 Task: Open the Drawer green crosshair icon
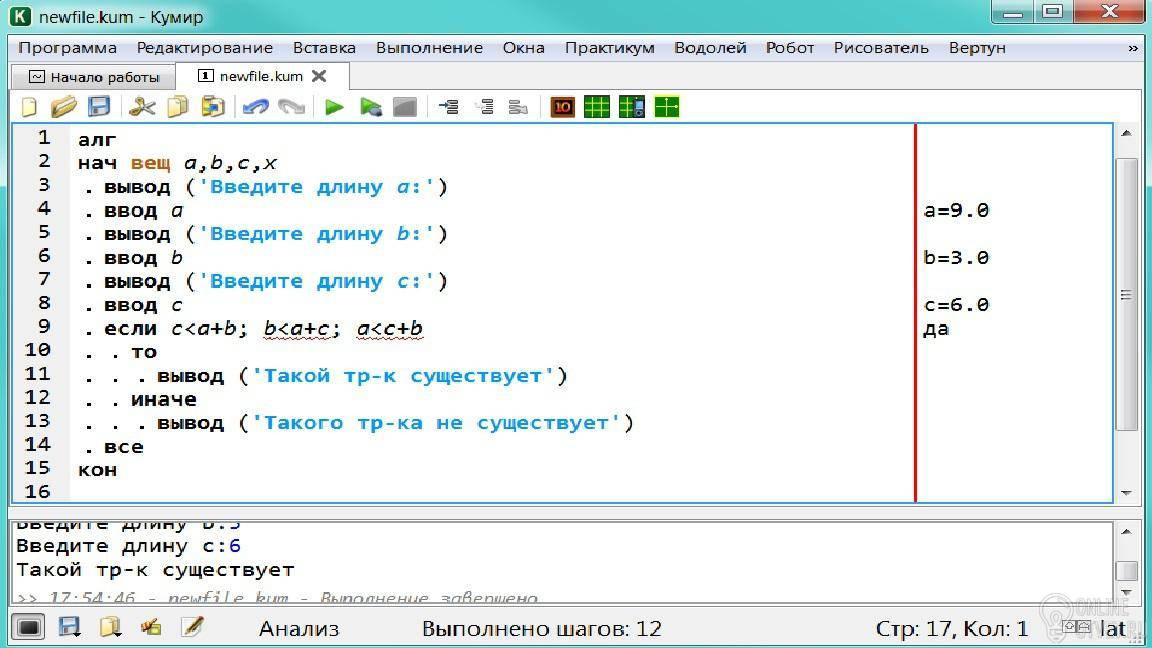coord(667,107)
